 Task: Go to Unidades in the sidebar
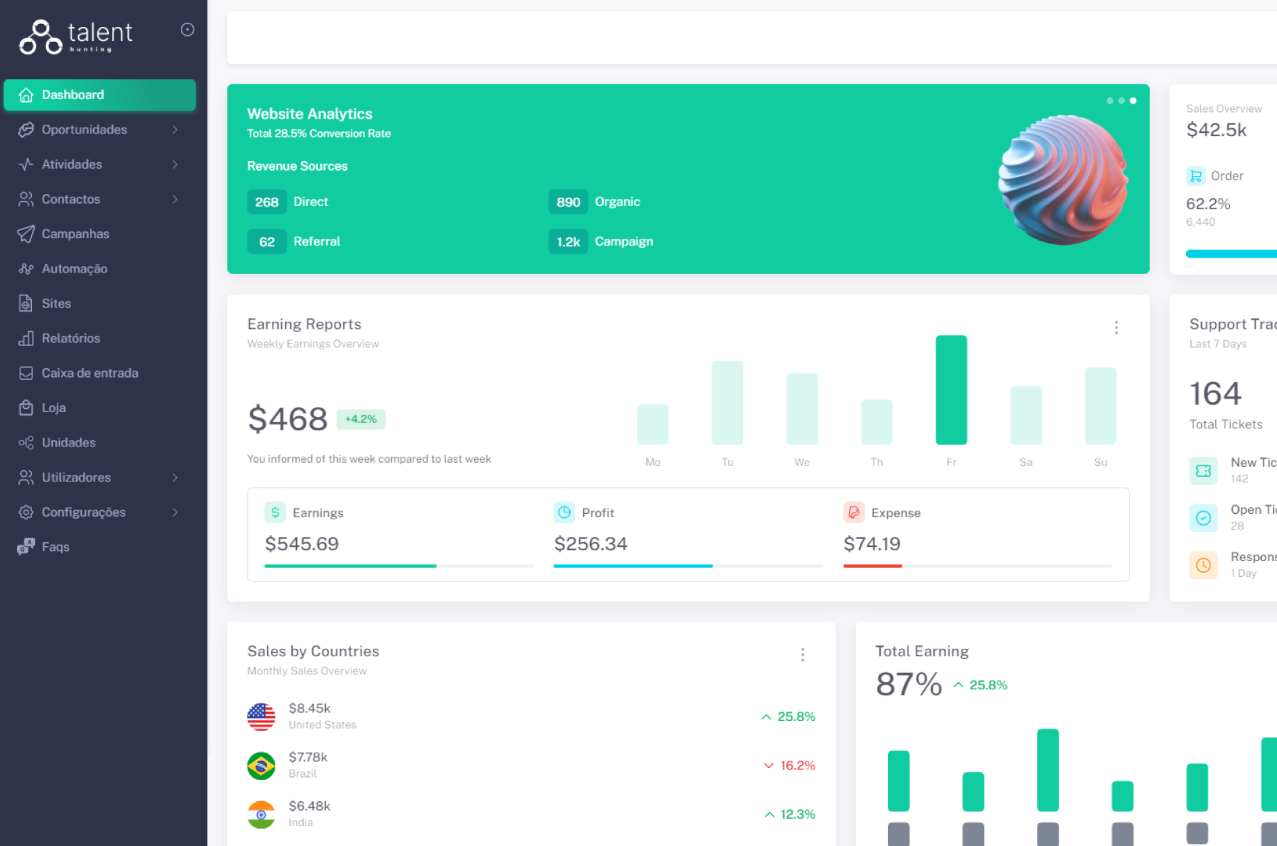[68, 443]
